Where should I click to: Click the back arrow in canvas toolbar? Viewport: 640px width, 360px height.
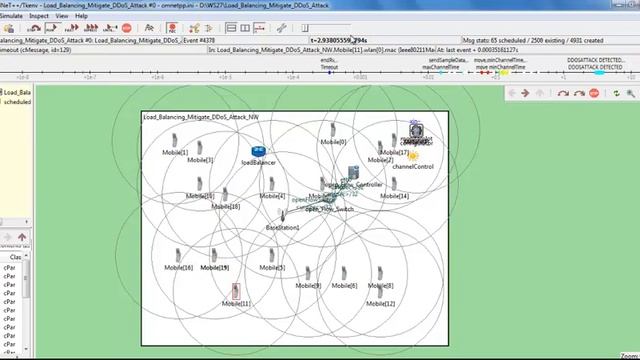tap(511, 93)
